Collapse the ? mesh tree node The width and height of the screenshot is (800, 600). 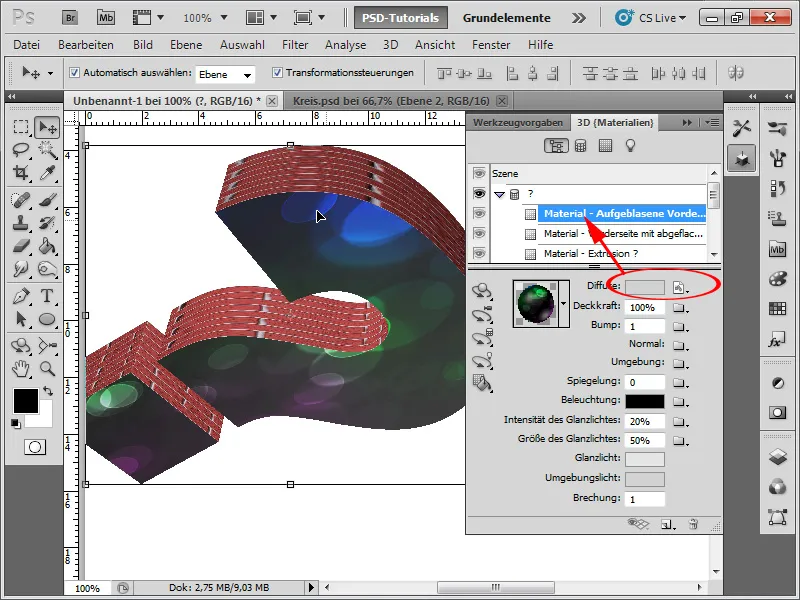(x=499, y=194)
